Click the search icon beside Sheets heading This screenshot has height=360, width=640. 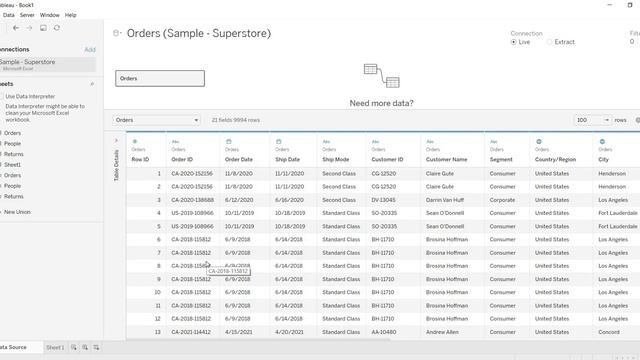(x=92, y=84)
